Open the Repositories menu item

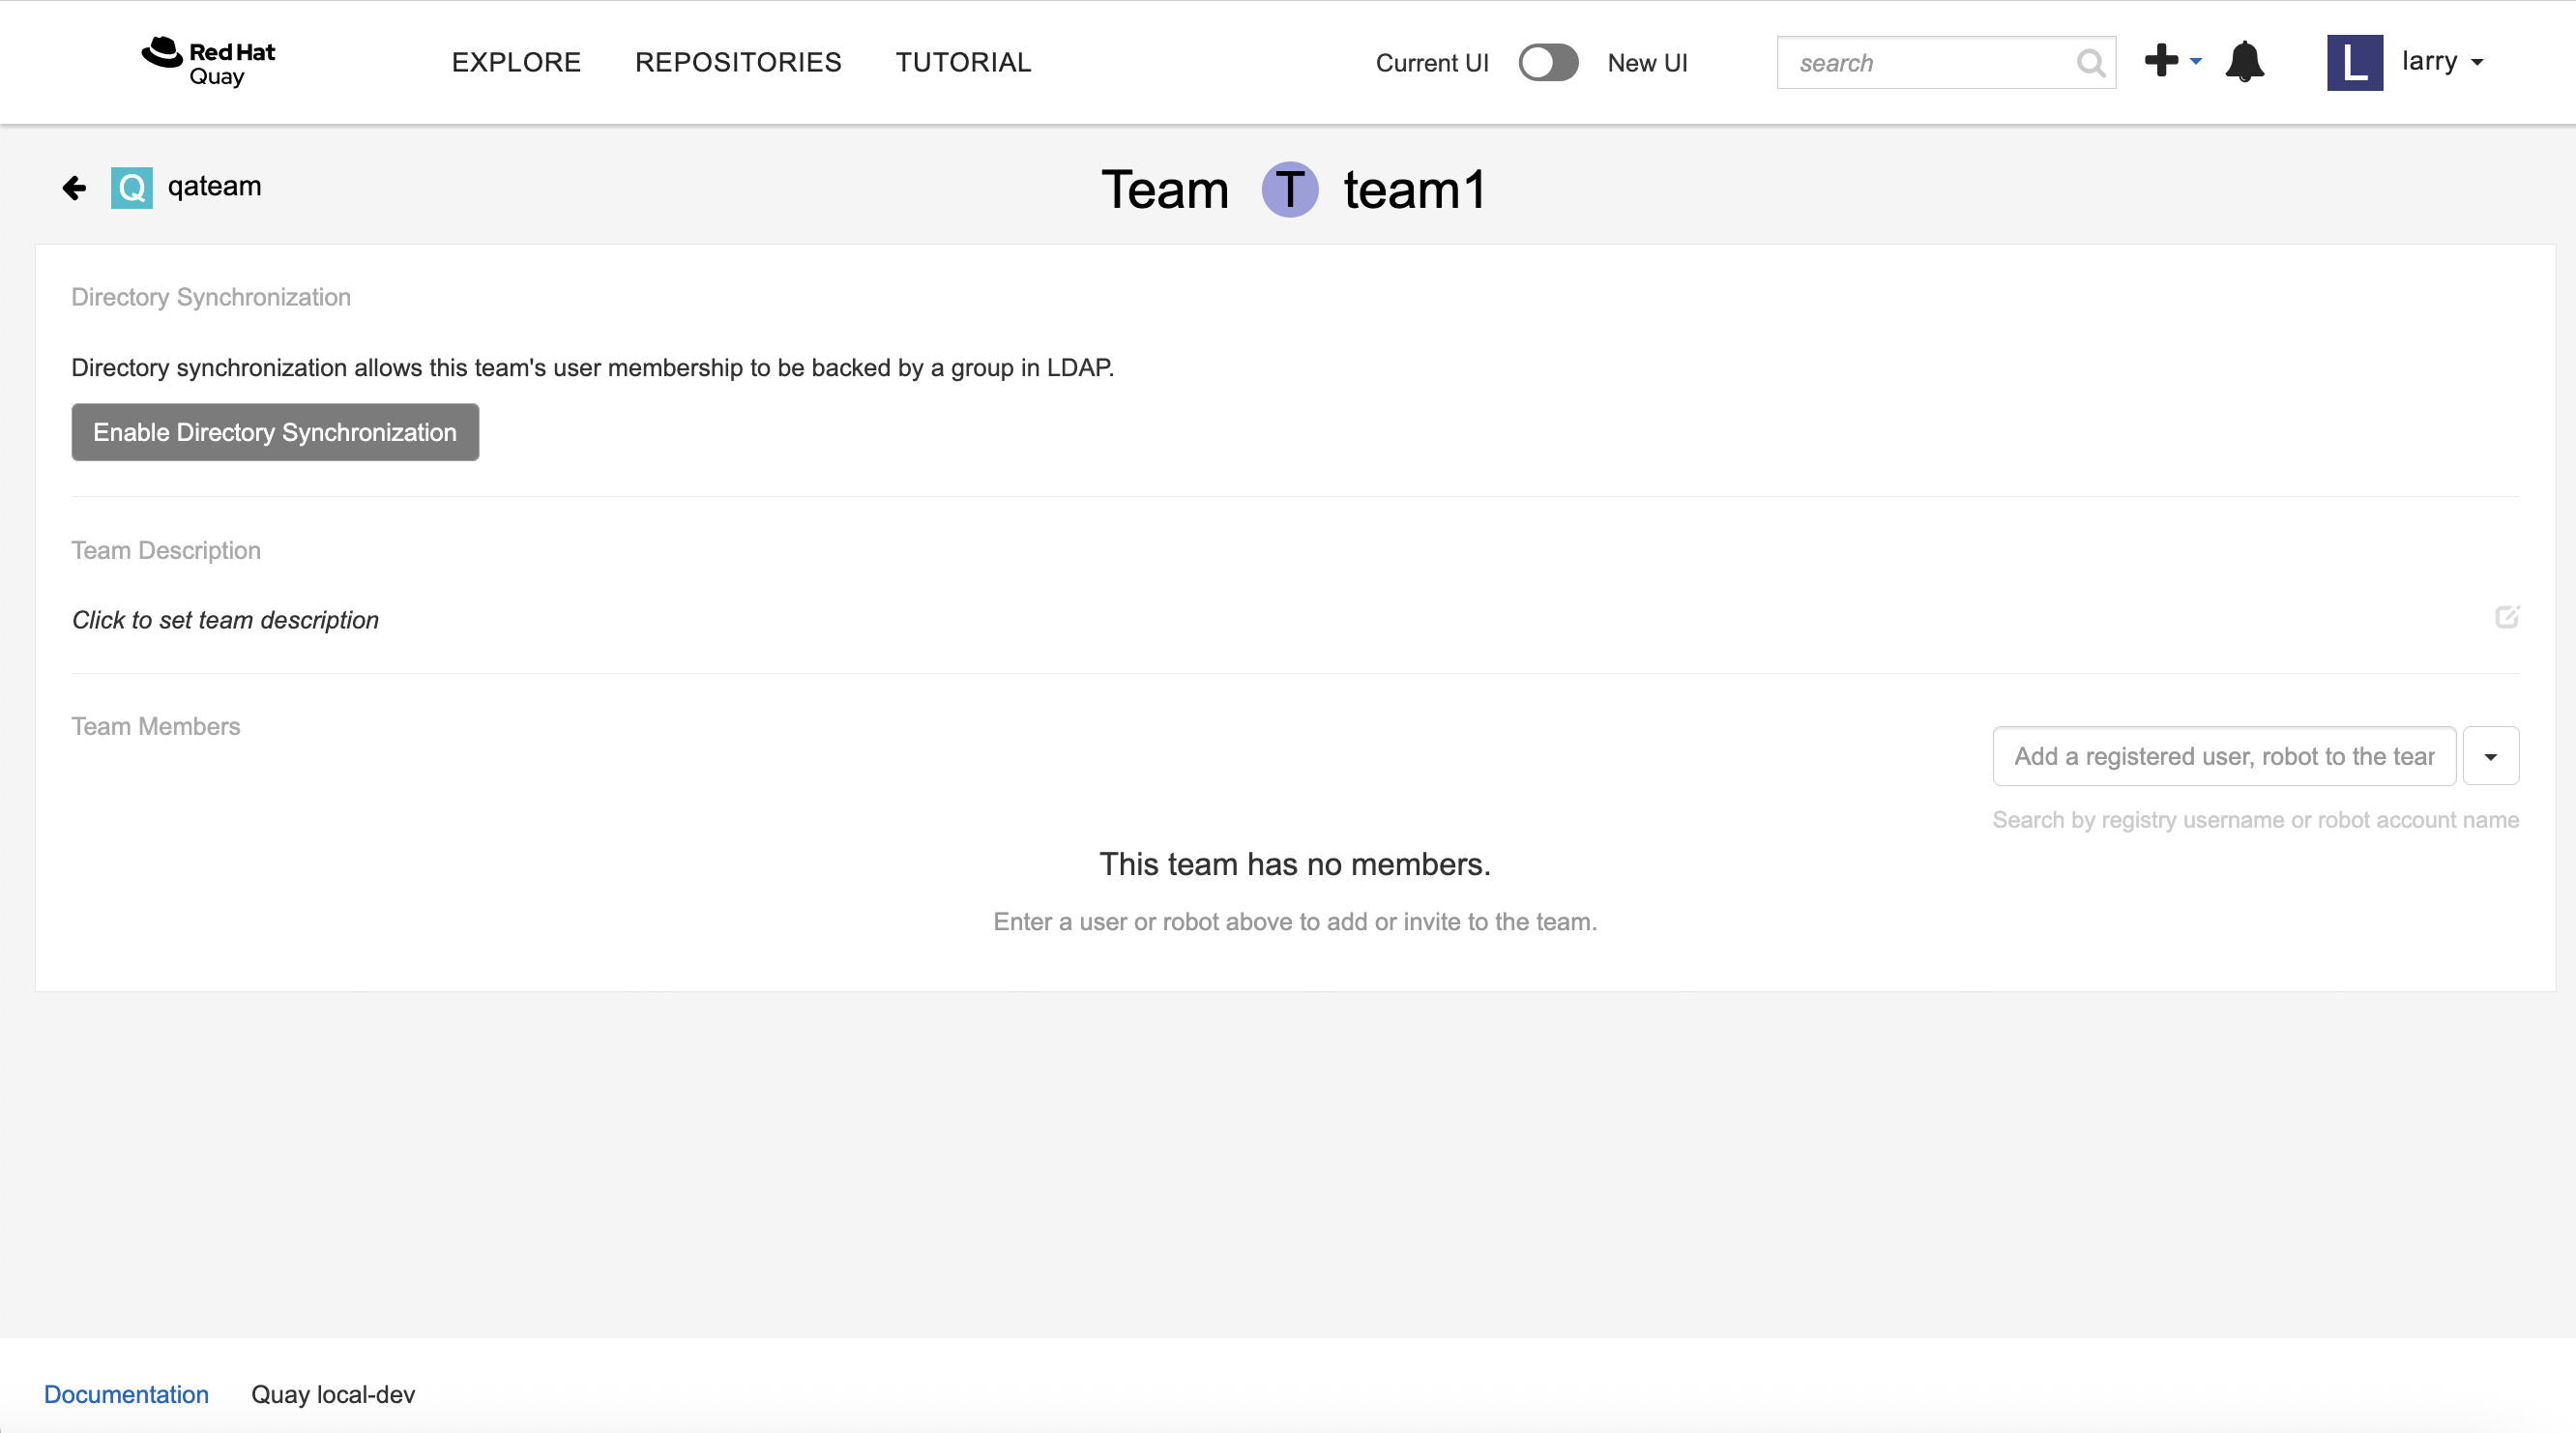pyautogui.click(x=738, y=62)
